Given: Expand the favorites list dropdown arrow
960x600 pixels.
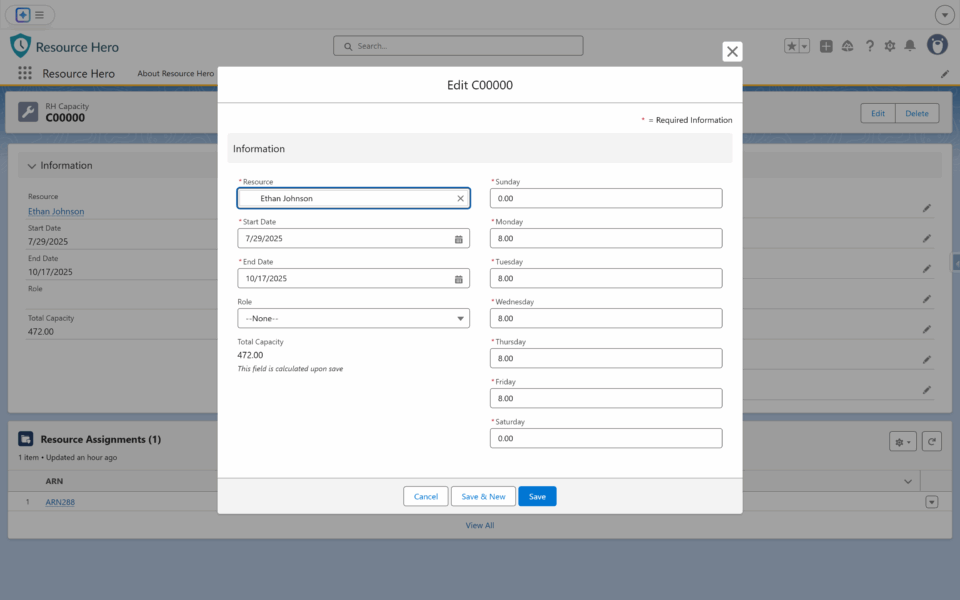Looking at the screenshot, I should 804,46.
